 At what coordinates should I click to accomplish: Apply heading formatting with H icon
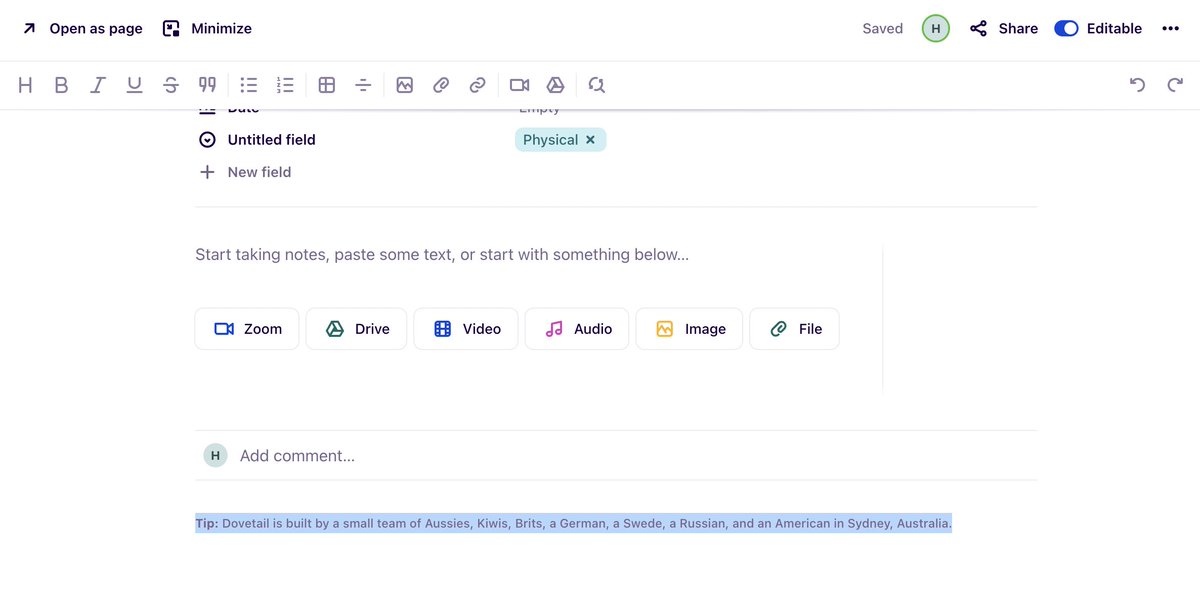(26, 85)
